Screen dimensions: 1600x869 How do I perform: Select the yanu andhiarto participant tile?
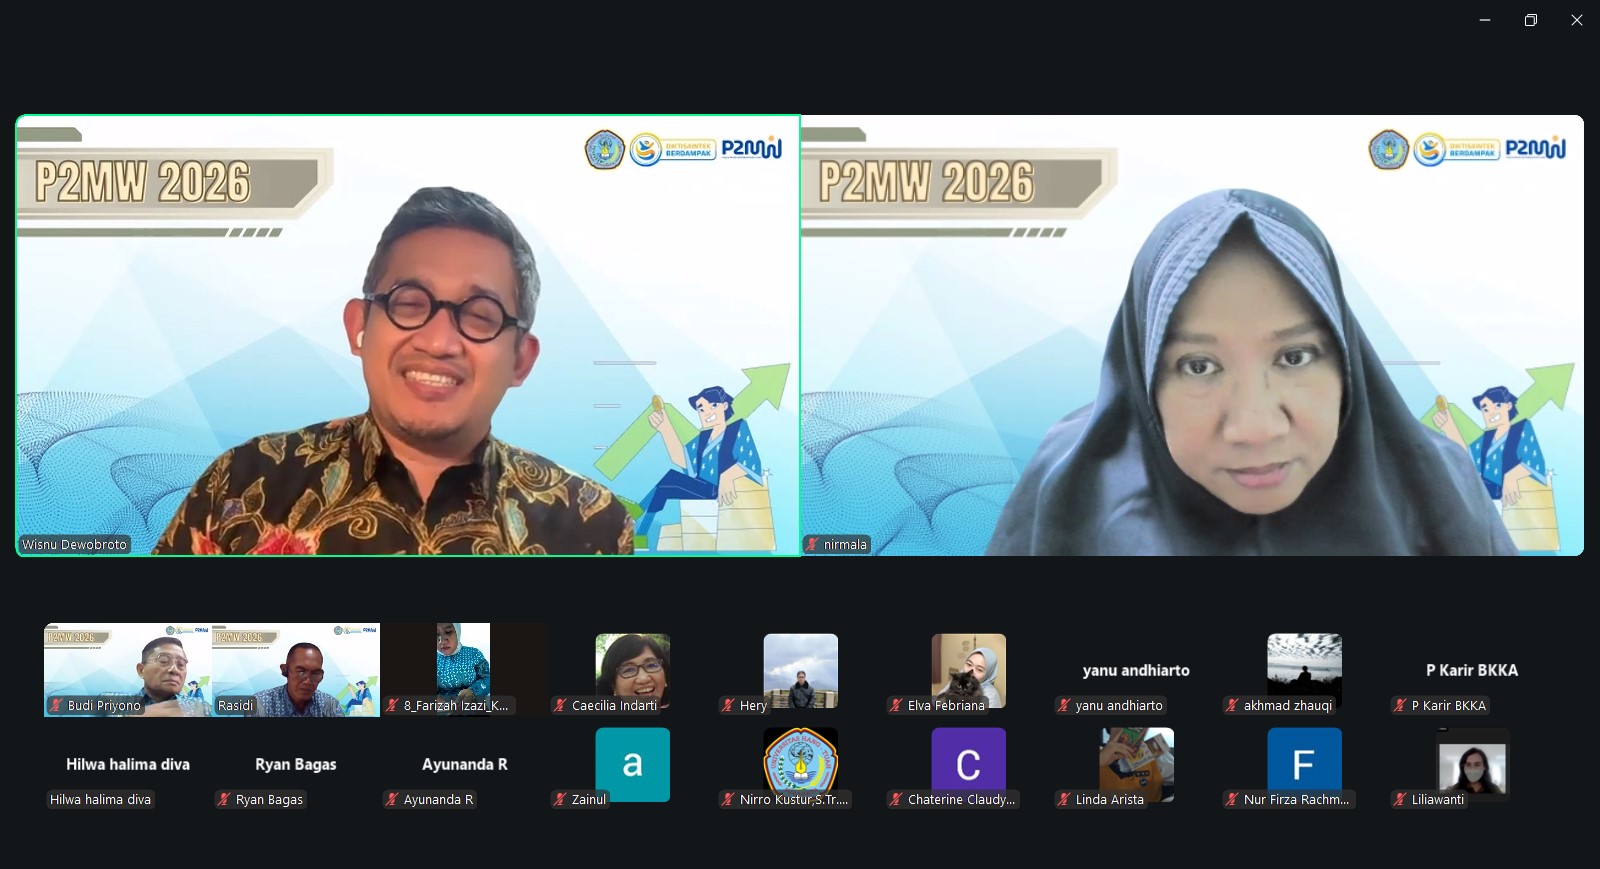point(1136,671)
